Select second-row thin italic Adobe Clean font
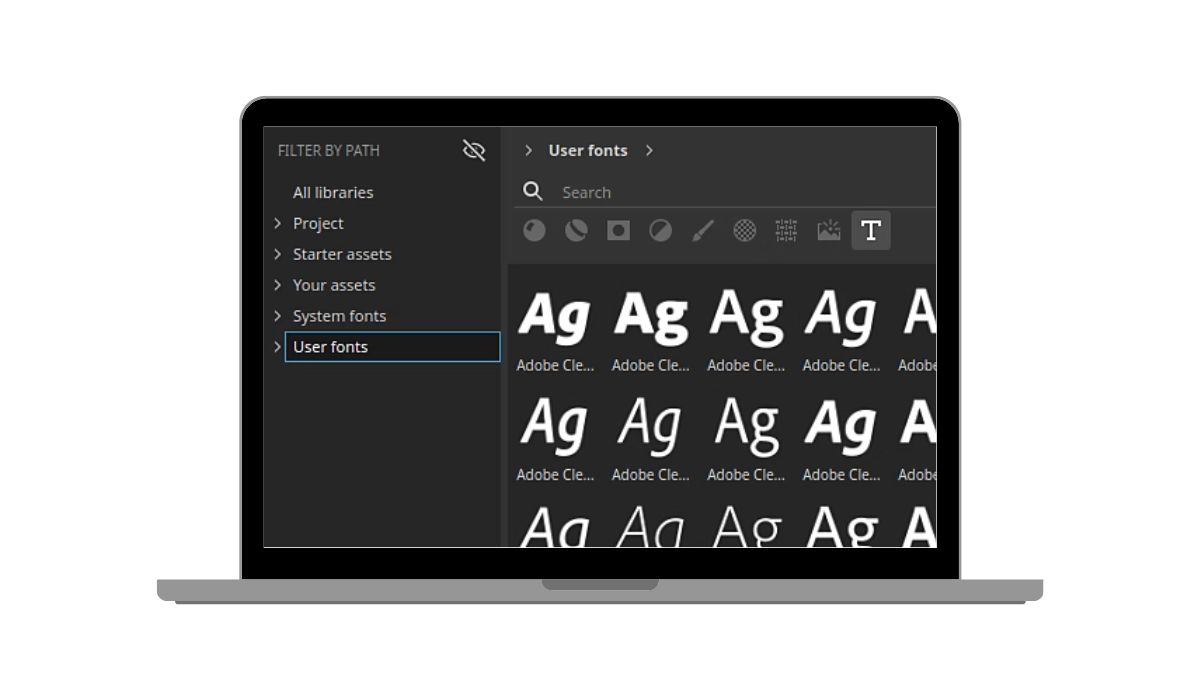The image size is (1200, 700). point(651,439)
